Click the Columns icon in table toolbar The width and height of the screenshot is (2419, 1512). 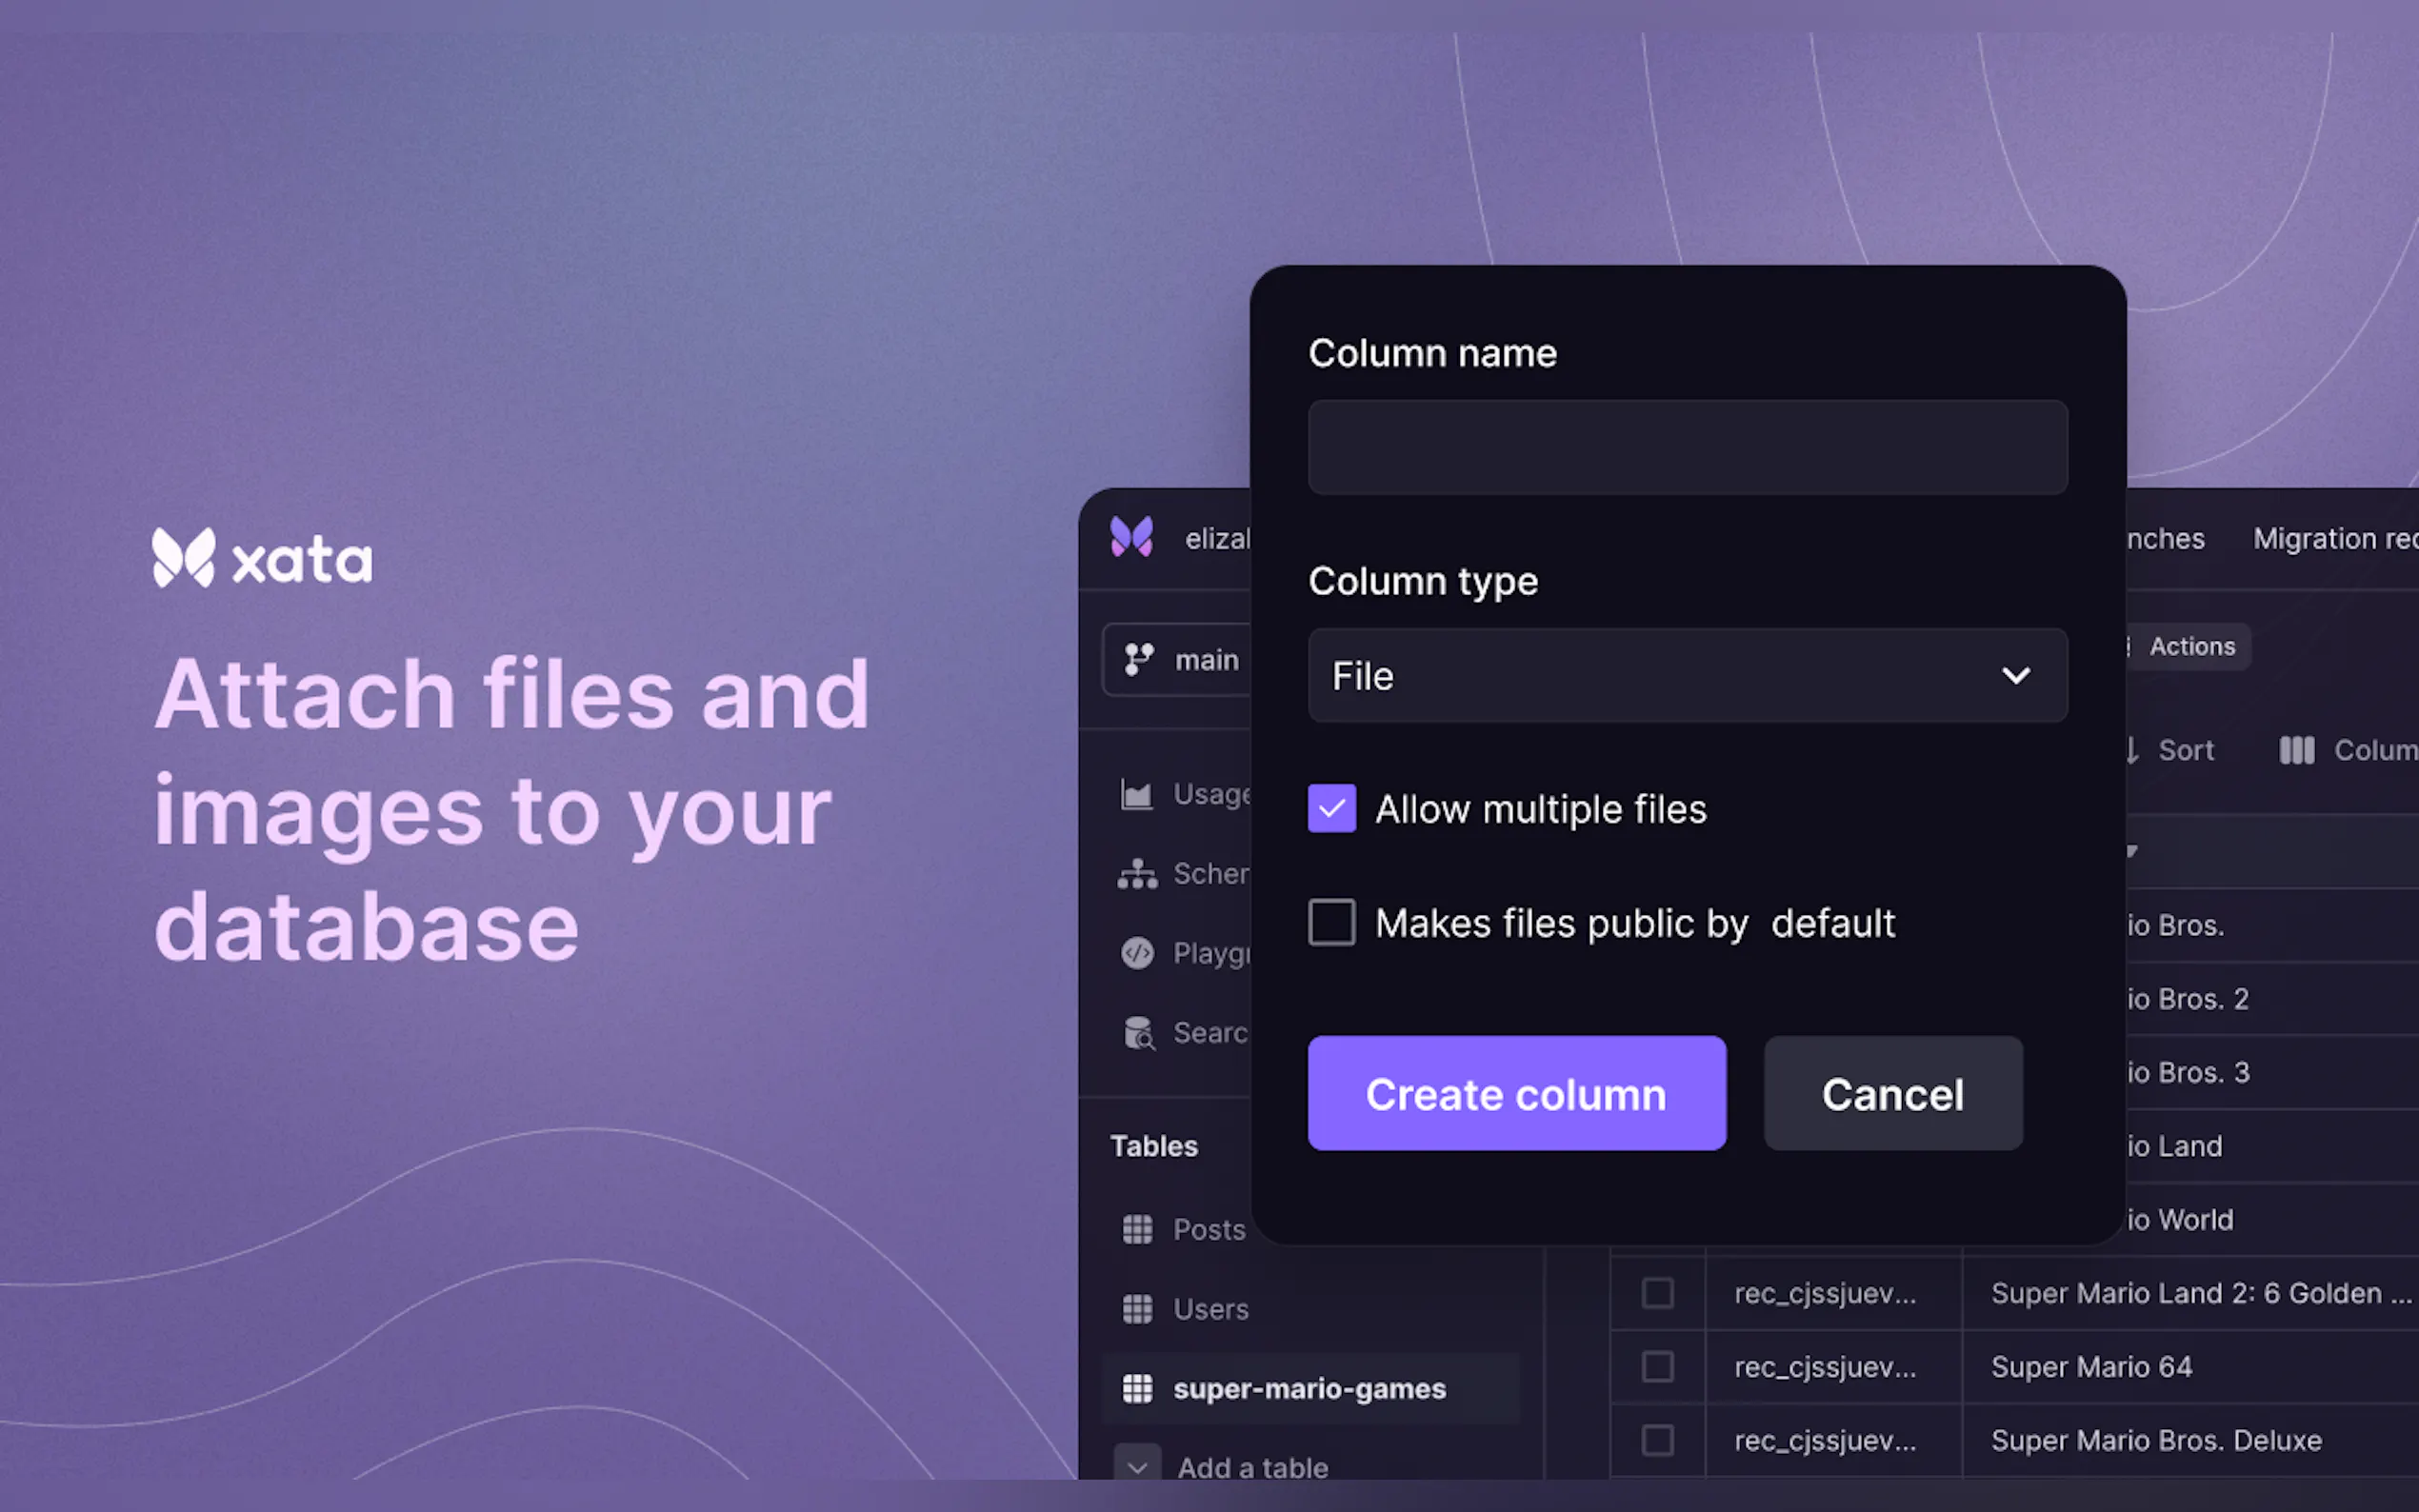click(x=2296, y=751)
